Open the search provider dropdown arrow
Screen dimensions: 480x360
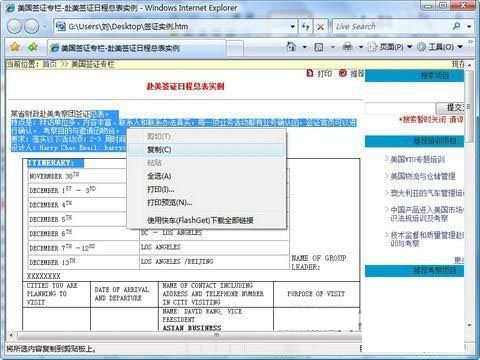469,26
